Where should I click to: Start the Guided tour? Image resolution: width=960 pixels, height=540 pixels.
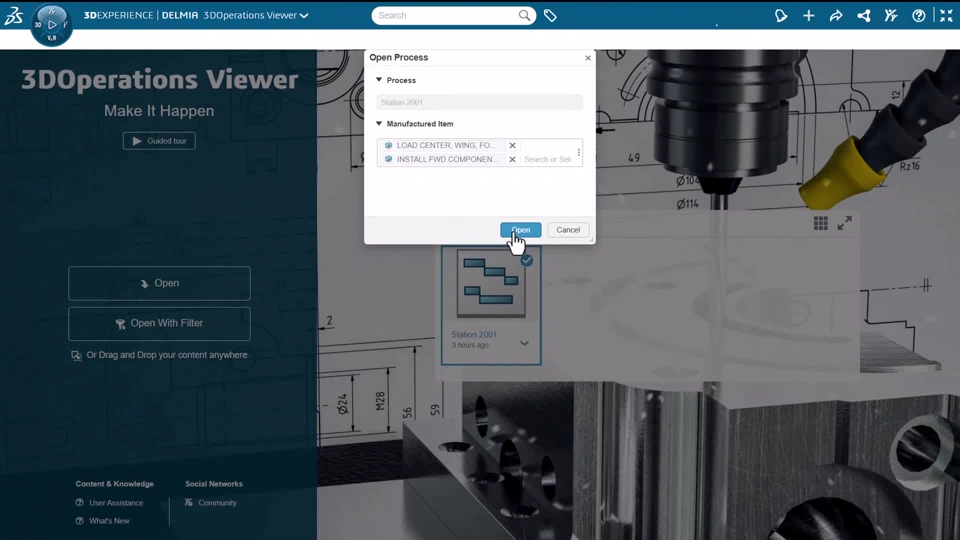pos(159,141)
